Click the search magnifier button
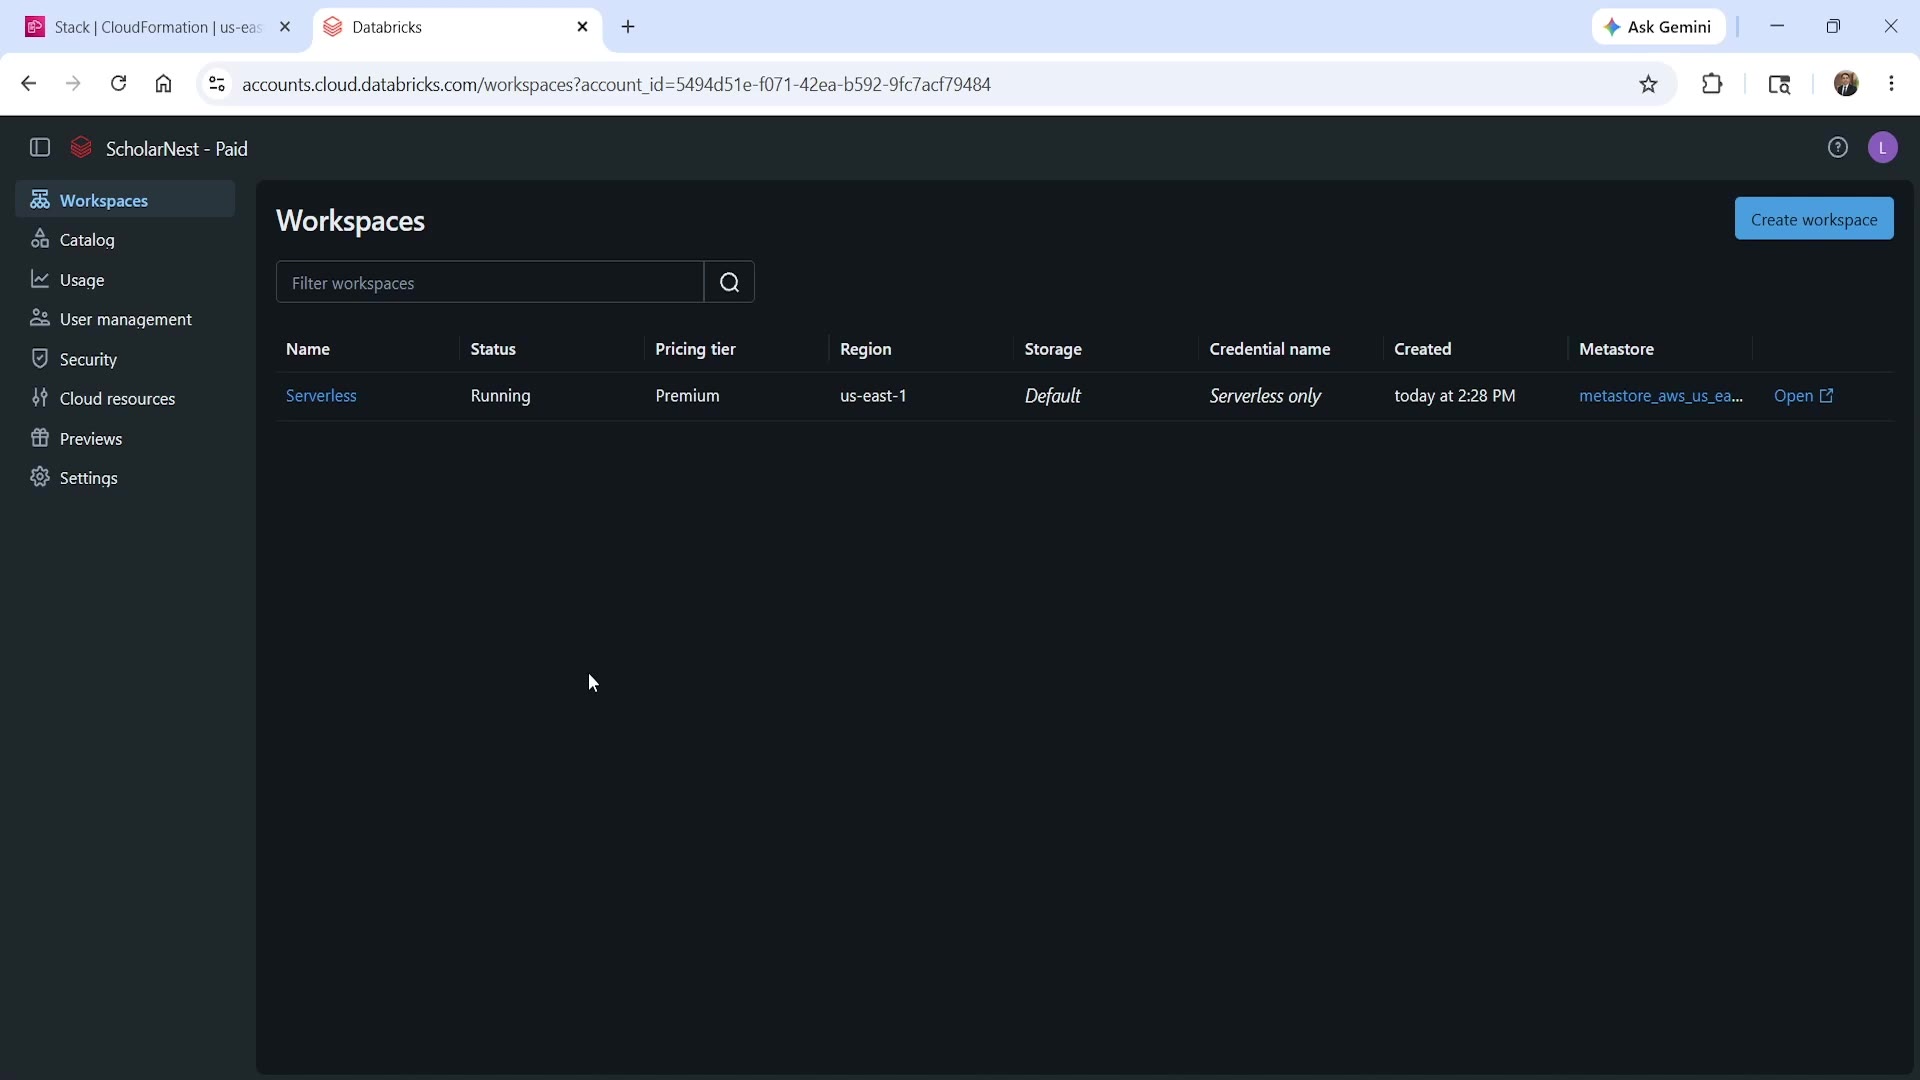Screen dimensions: 1920x1080 730,283
